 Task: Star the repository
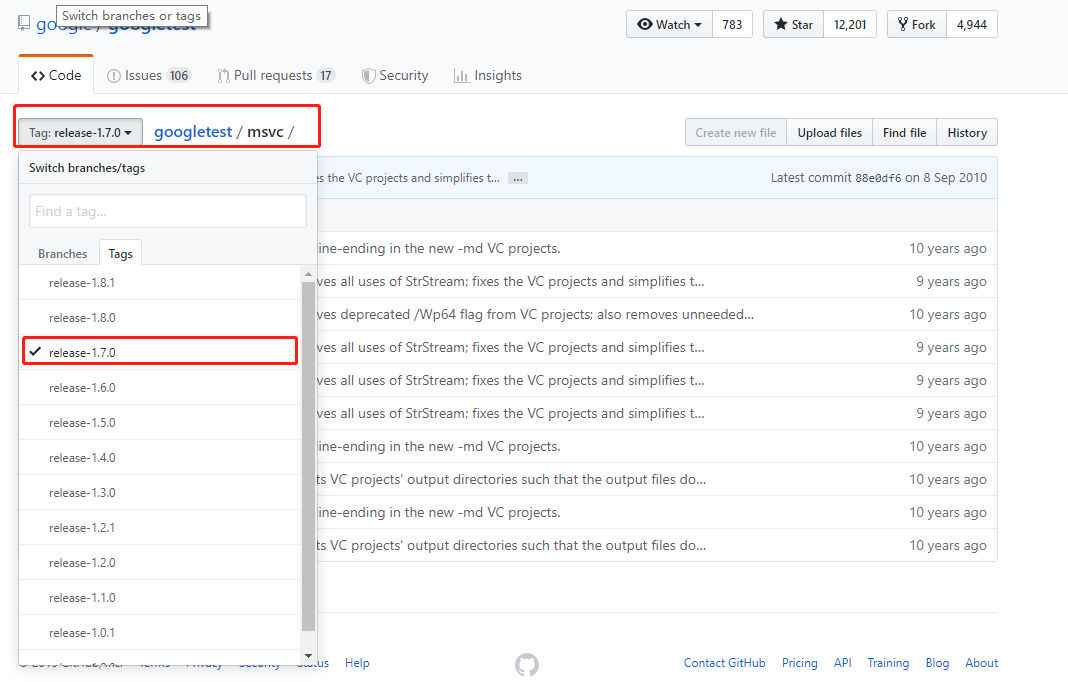pyautogui.click(x=794, y=25)
